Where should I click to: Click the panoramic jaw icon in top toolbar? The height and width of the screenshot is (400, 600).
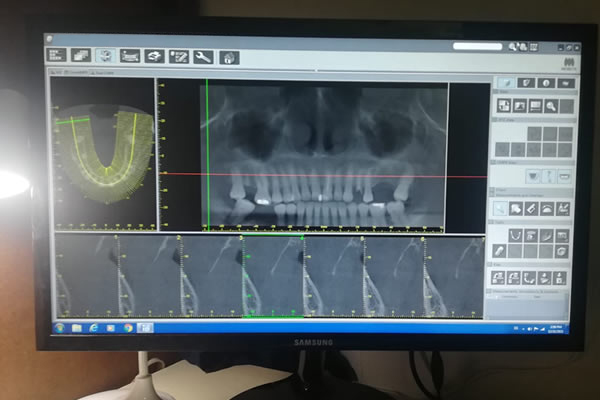(x=130, y=56)
